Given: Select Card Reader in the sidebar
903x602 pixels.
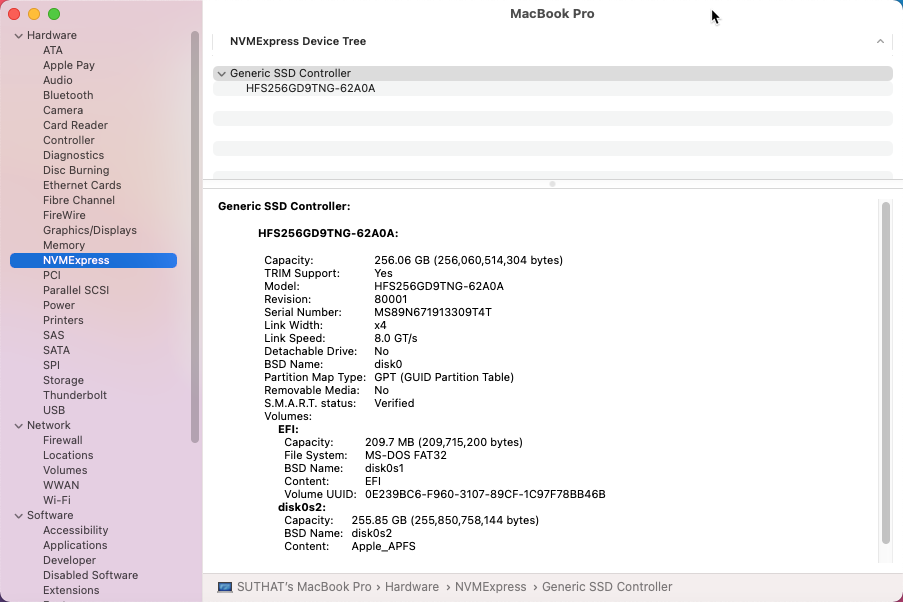Looking at the screenshot, I should pyautogui.click(x=75, y=125).
